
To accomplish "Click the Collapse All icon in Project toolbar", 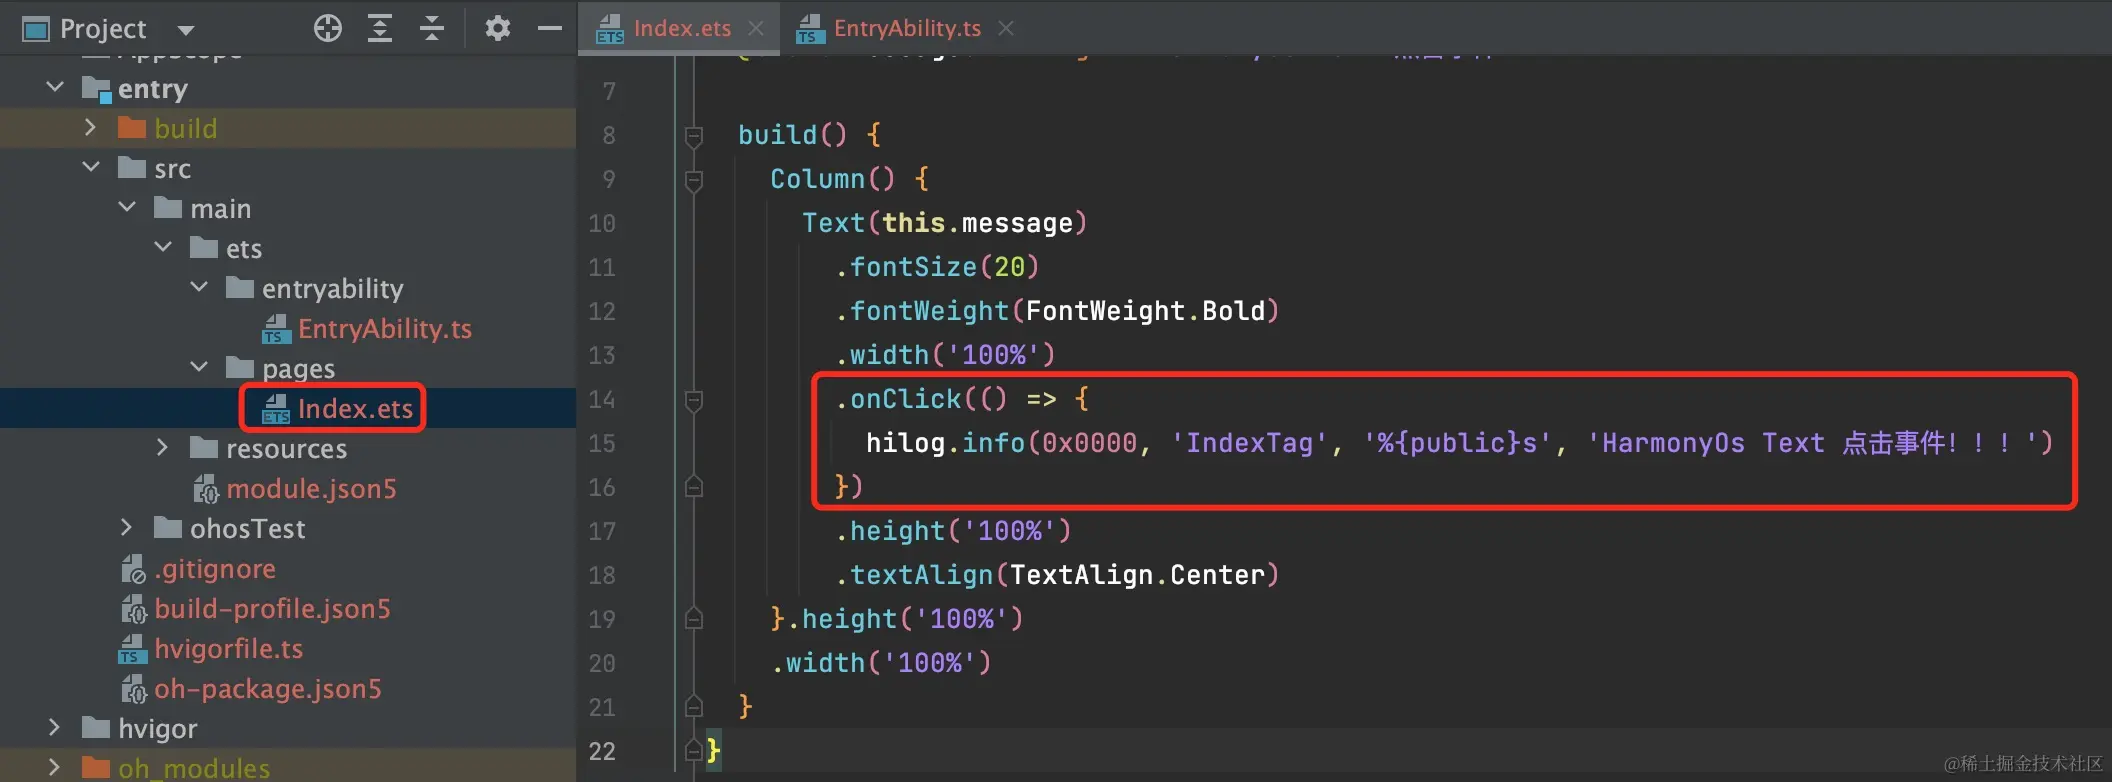I will [x=432, y=28].
